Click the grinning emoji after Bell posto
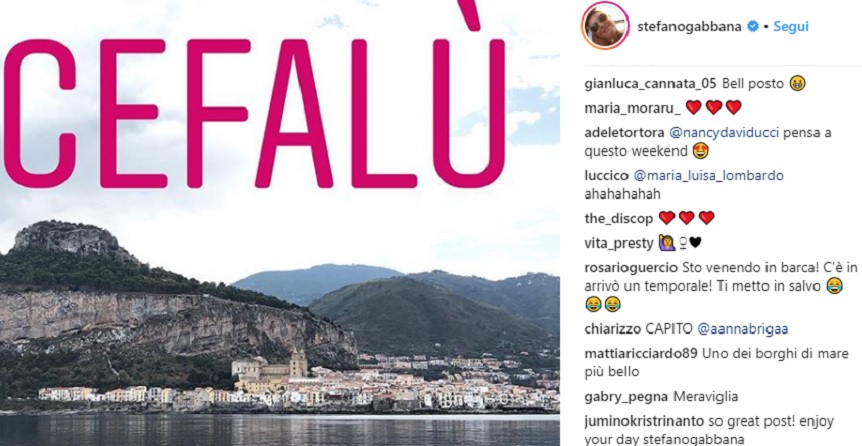The image size is (862, 446). click(797, 84)
